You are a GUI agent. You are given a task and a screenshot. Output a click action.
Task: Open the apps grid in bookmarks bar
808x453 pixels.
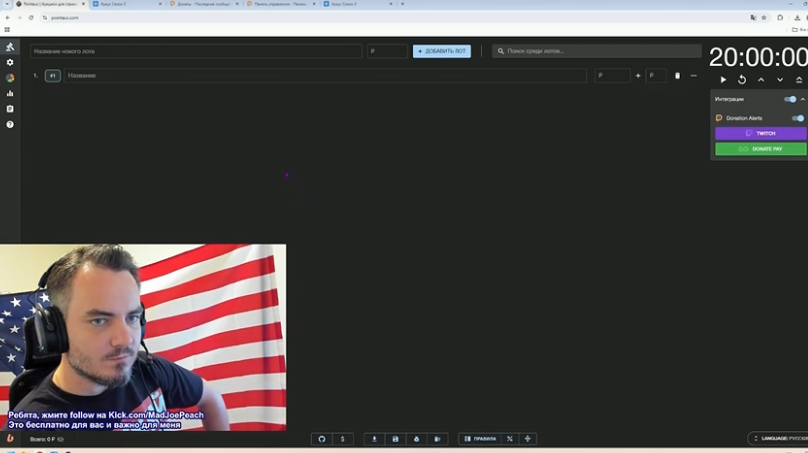7,30
